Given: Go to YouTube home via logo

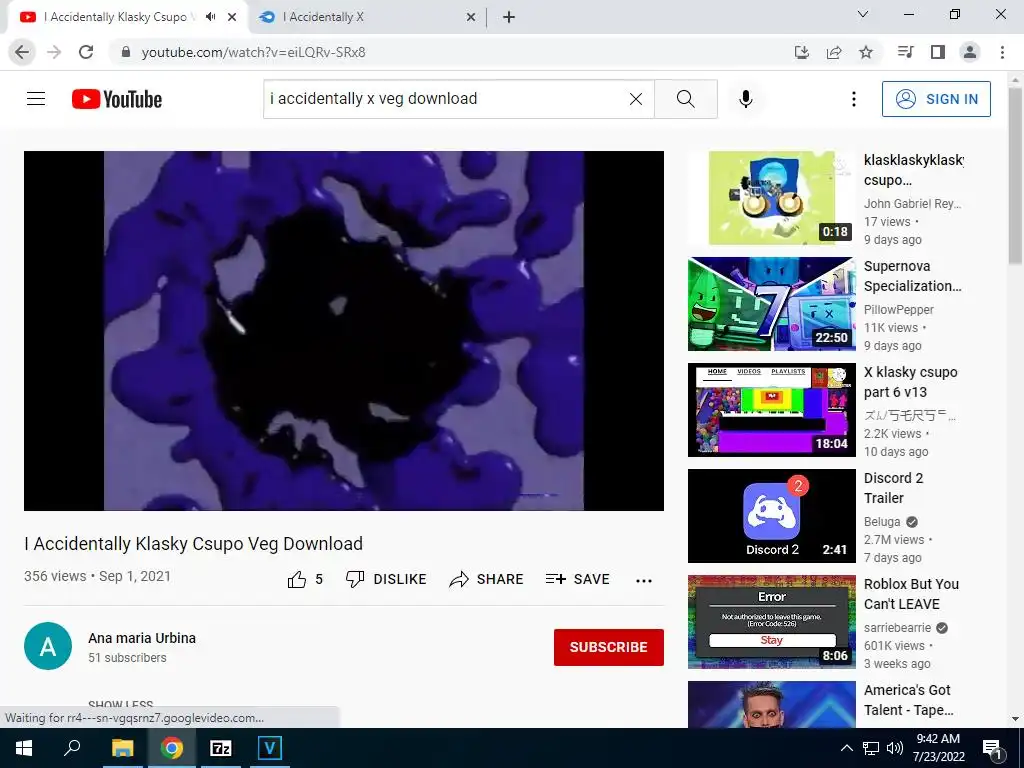Looking at the screenshot, I should 117,99.
